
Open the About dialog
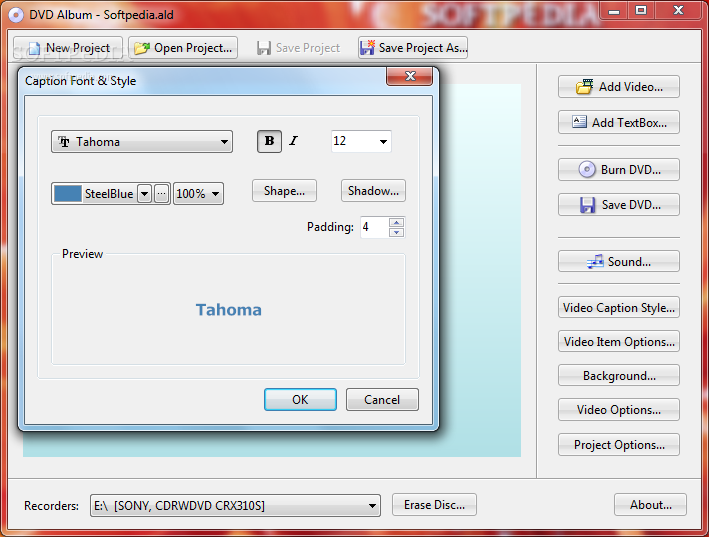(651, 504)
